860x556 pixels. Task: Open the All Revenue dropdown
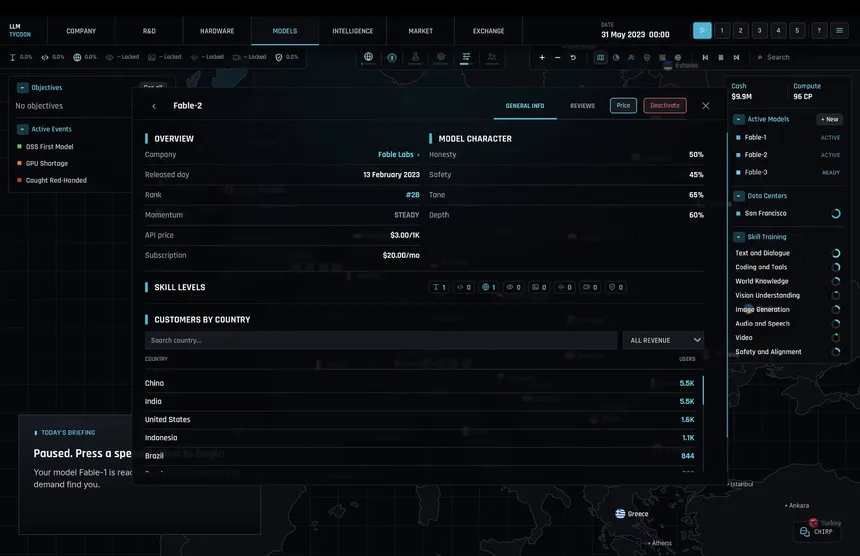tap(664, 340)
